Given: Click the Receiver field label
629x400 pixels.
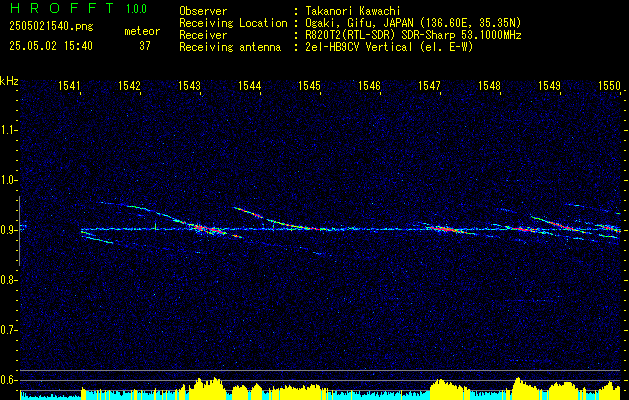Looking at the screenshot, I should [203, 35].
